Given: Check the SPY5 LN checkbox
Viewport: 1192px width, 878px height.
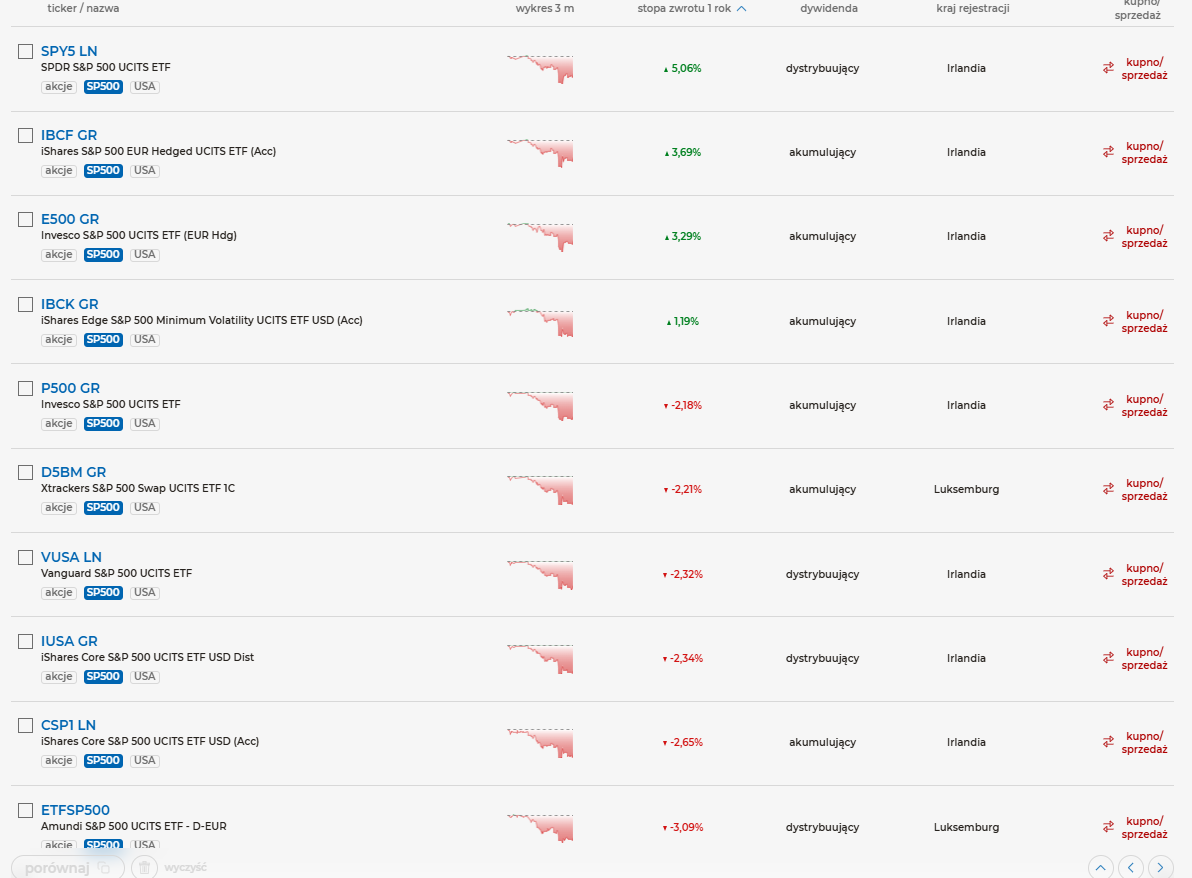Looking at the screenshot, I should click(26, 51).
